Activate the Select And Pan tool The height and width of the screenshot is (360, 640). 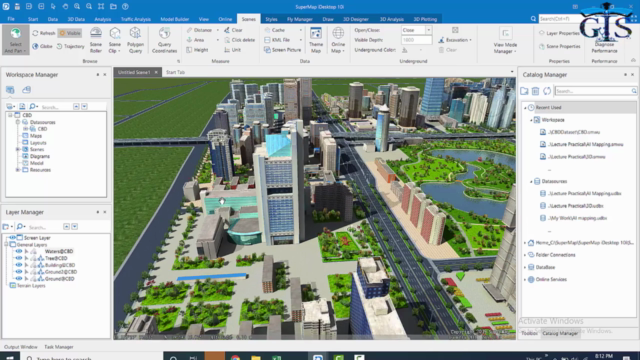pyautogui.click(x=15, y=40)
